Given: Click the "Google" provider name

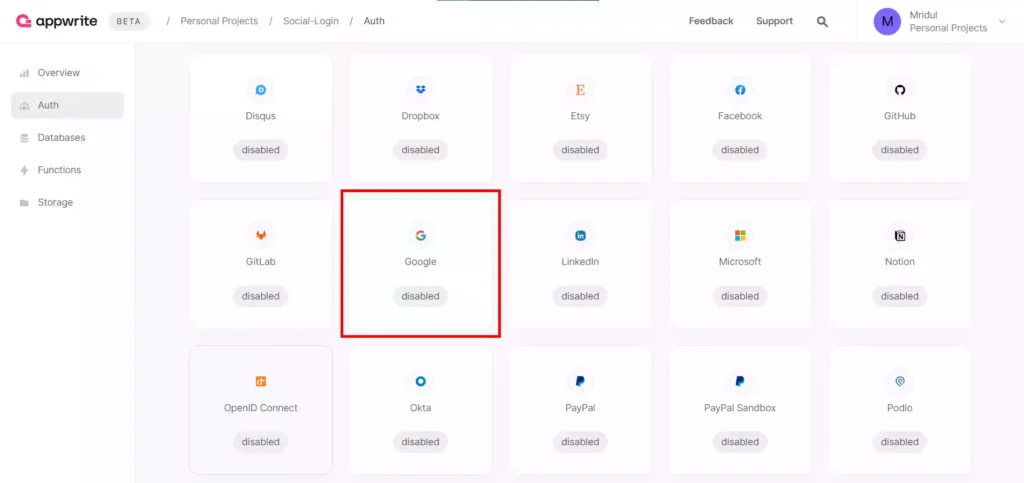Looking at the screenshot, I should pyautogui.click(x=421, y=262).
